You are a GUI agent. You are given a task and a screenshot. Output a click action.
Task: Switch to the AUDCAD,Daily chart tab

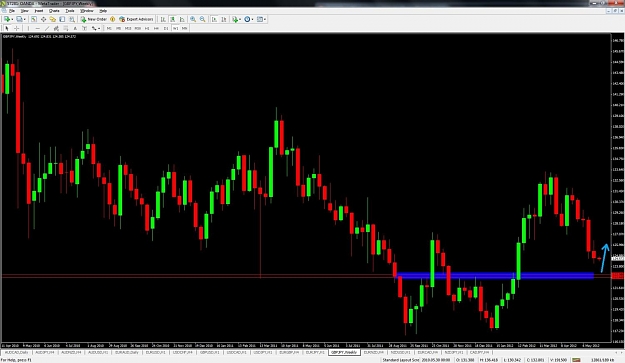pyautogui.click(x=16, y=353)
